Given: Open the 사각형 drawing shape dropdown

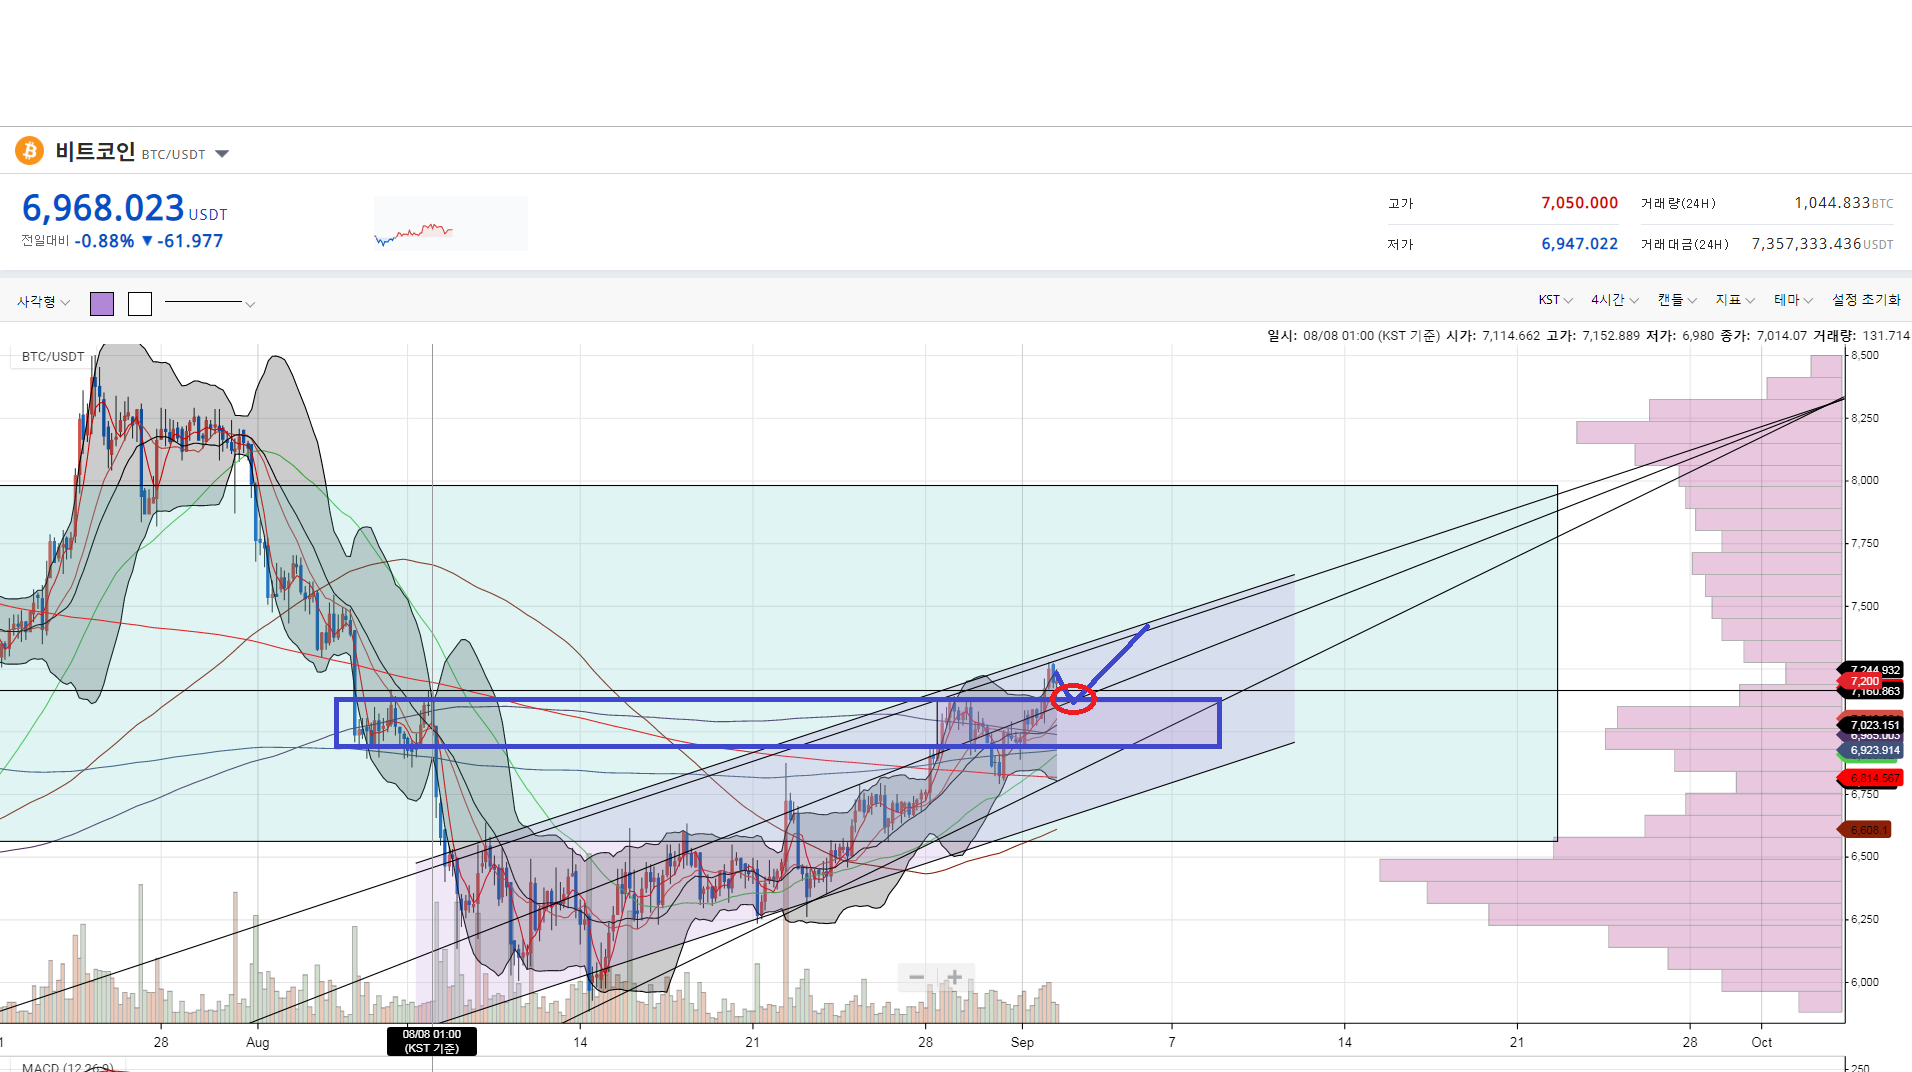Looking at the screenshot, I should point(43,302).
